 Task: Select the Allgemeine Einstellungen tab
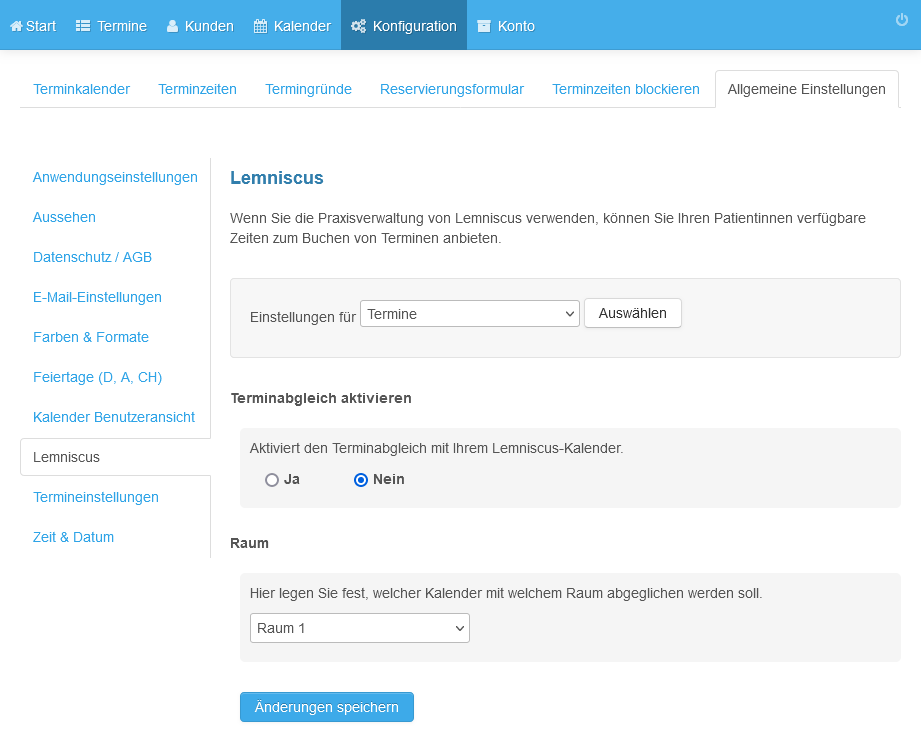[x=806, y=89]
